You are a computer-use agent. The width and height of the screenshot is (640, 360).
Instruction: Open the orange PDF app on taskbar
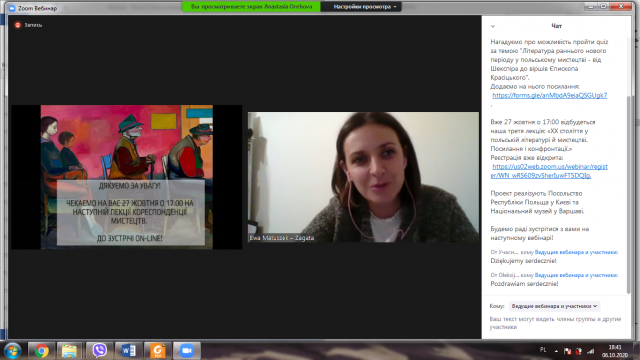[x=158, y=350]
